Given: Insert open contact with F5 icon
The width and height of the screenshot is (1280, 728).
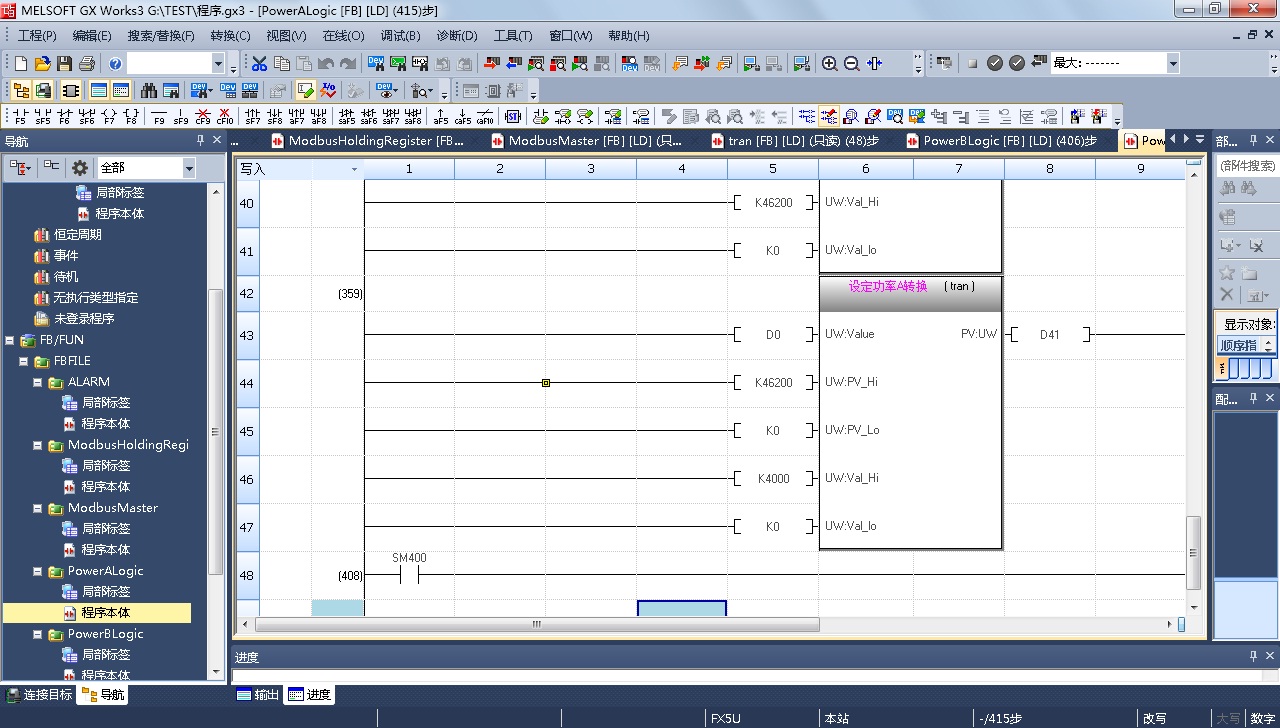Looking at the screenshot, I should tap(21, 116).
